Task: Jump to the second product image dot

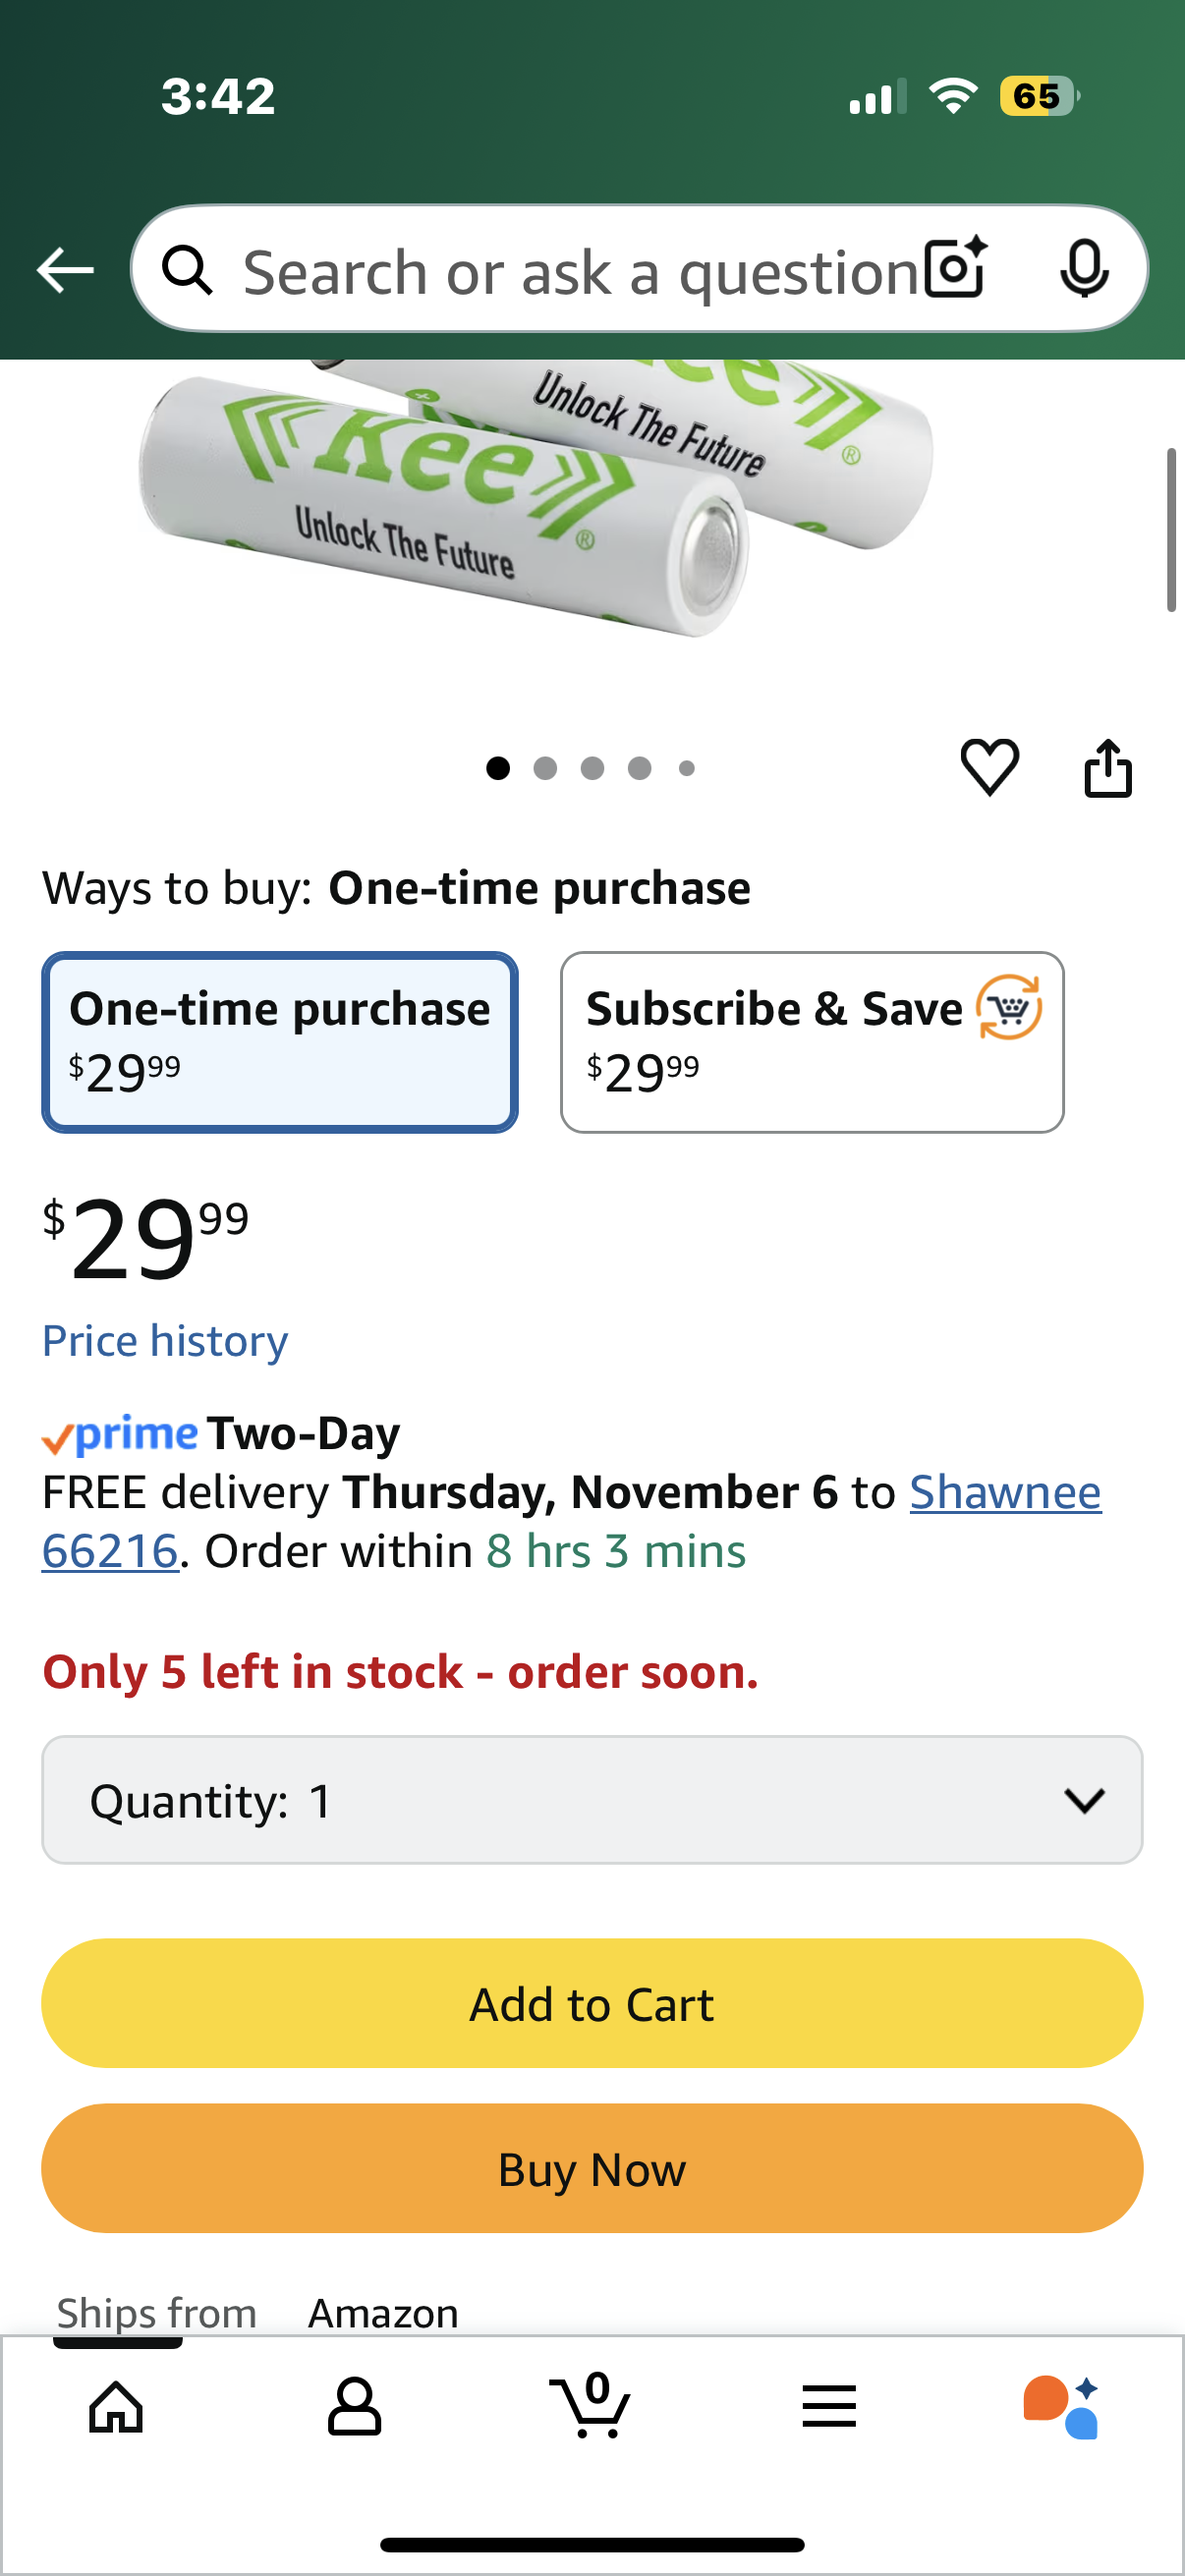Action: tap(545, 768)
